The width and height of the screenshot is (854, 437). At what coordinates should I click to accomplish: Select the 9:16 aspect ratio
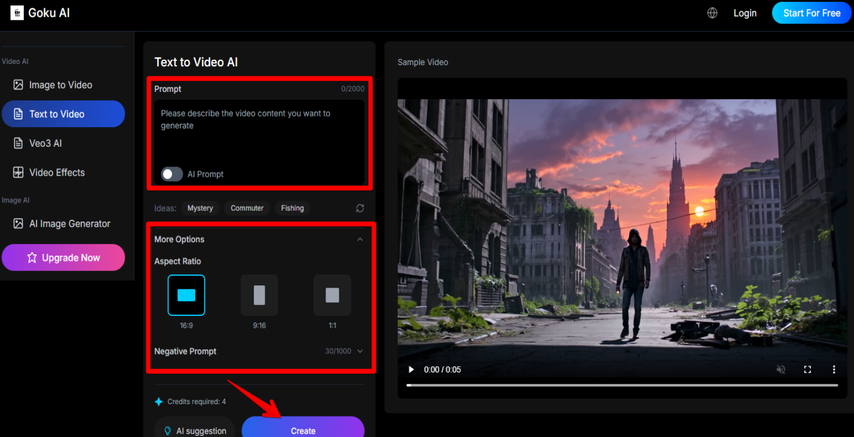click(x=259, y=295)
